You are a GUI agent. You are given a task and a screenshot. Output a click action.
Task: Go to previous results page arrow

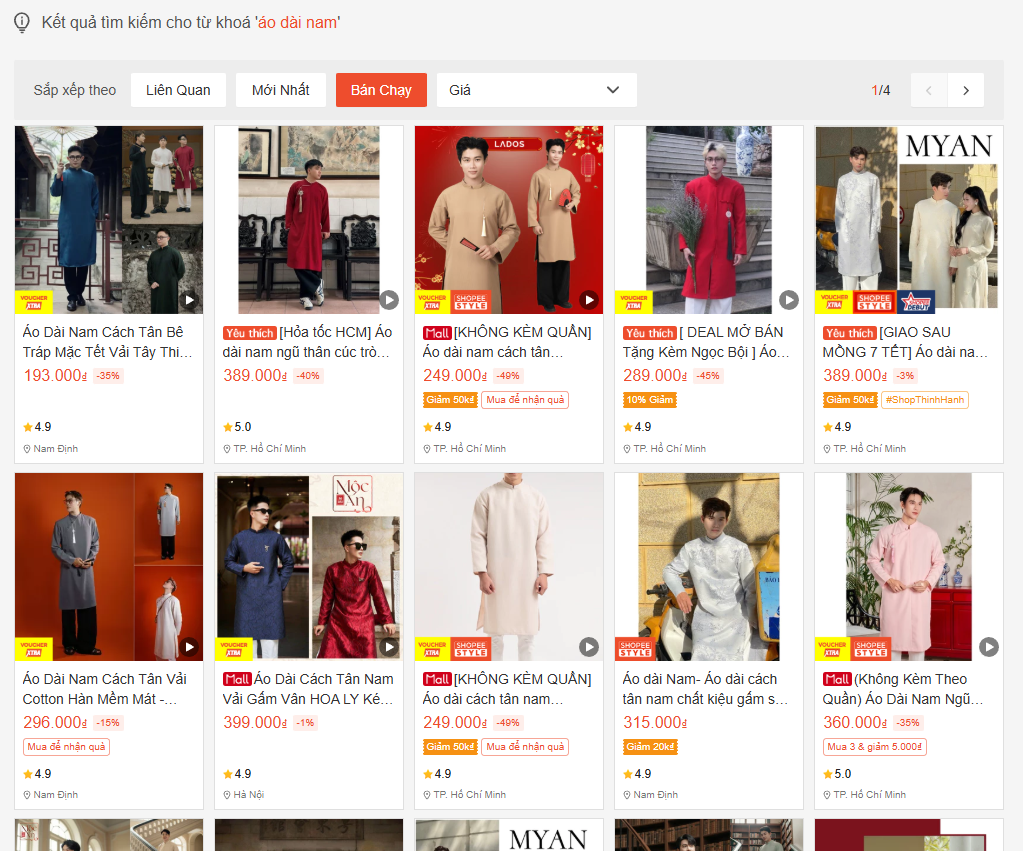[x=929, y=90]
